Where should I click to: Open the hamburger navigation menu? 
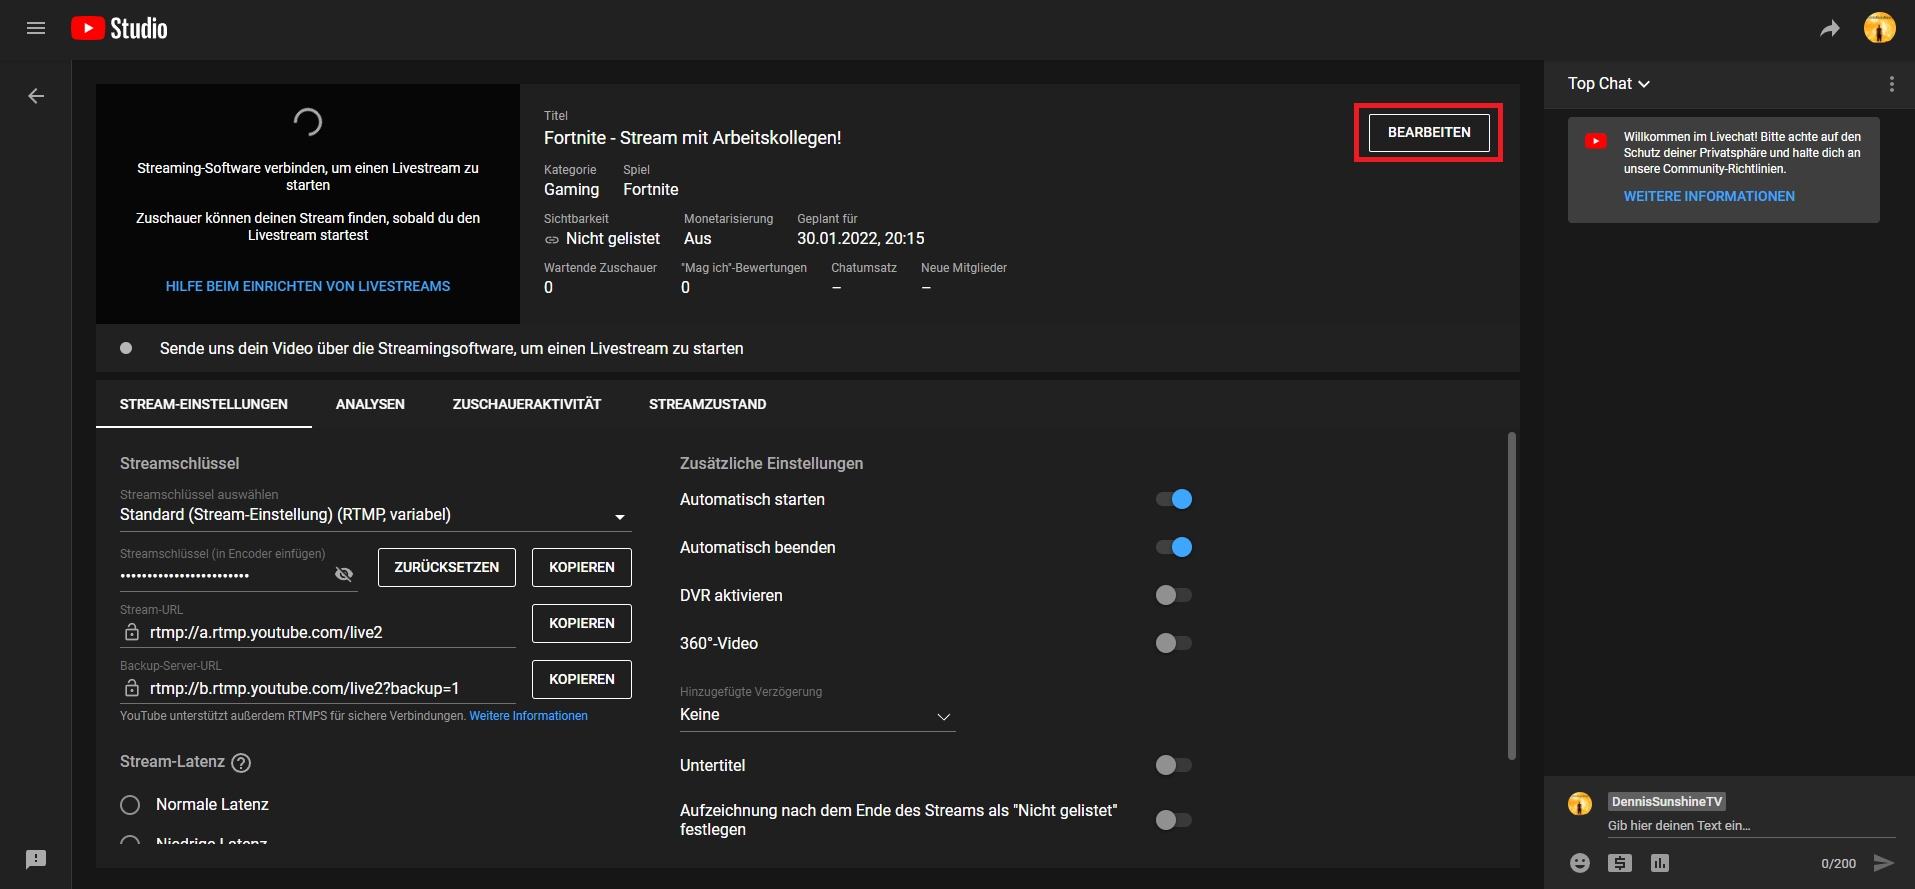(x=36, y=28)
